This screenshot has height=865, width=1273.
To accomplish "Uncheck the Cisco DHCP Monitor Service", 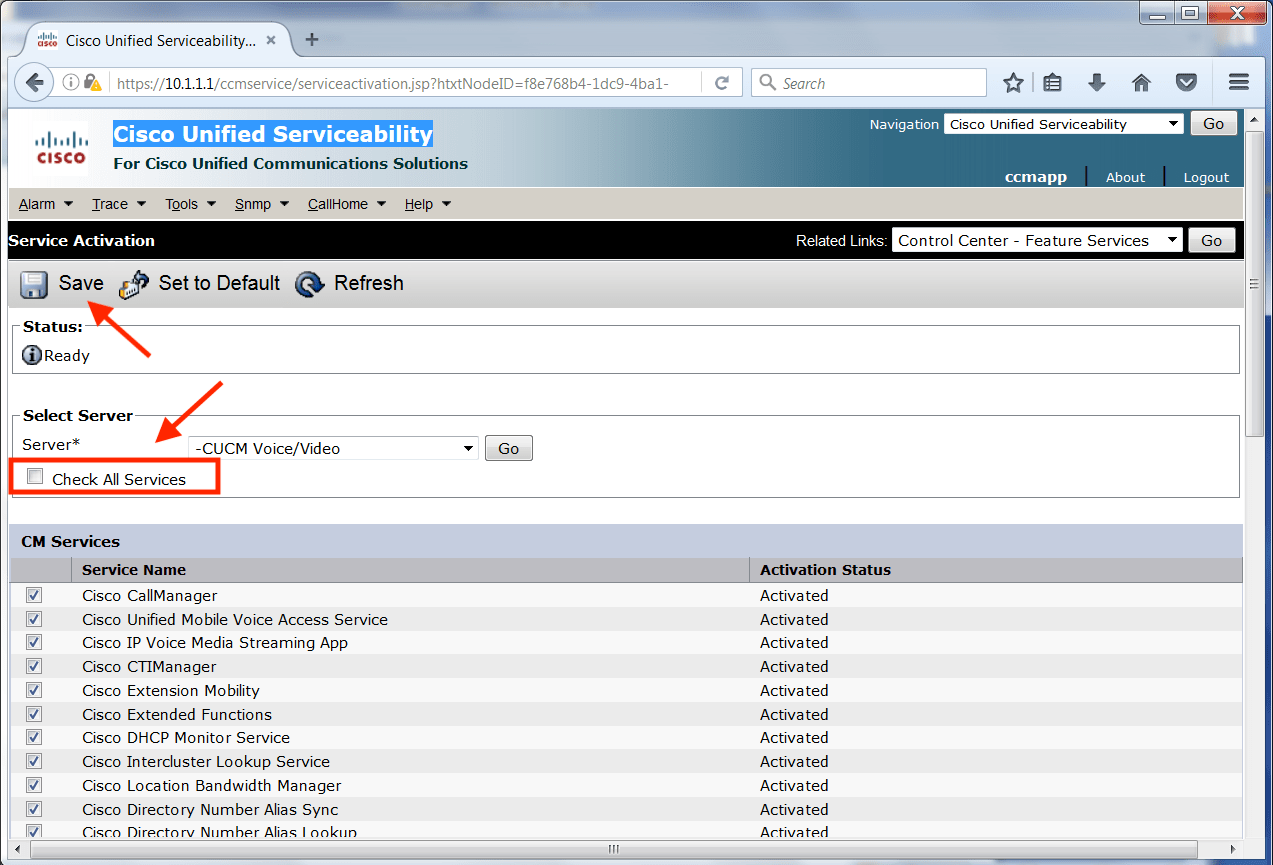I will coord(34,737).
